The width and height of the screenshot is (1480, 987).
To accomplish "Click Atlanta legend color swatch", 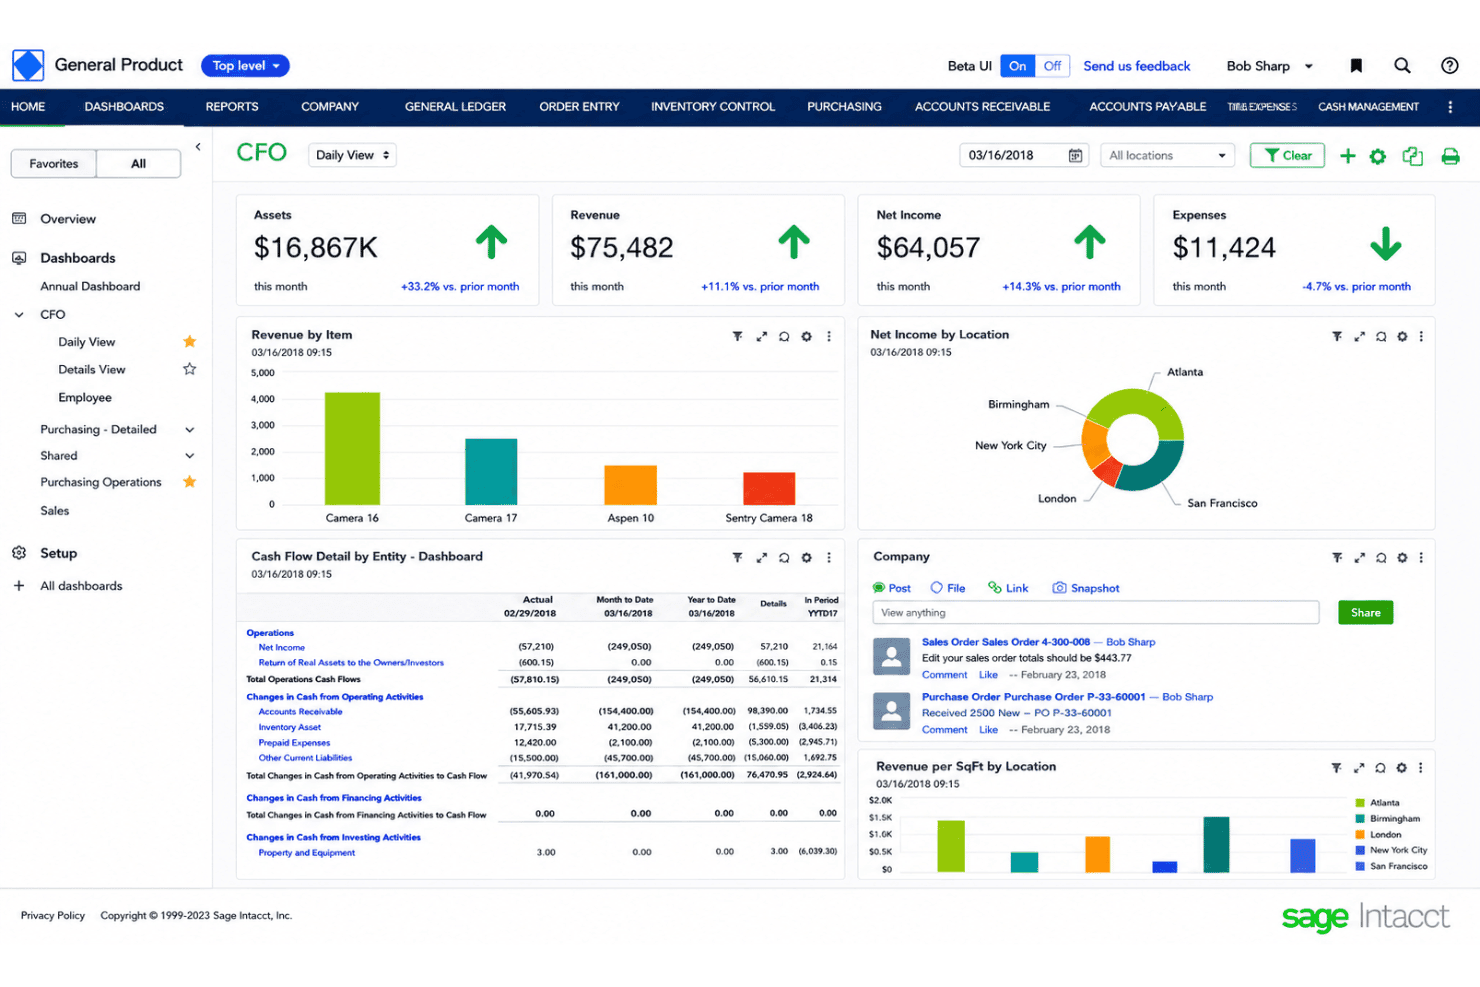I will [1360, 803].
